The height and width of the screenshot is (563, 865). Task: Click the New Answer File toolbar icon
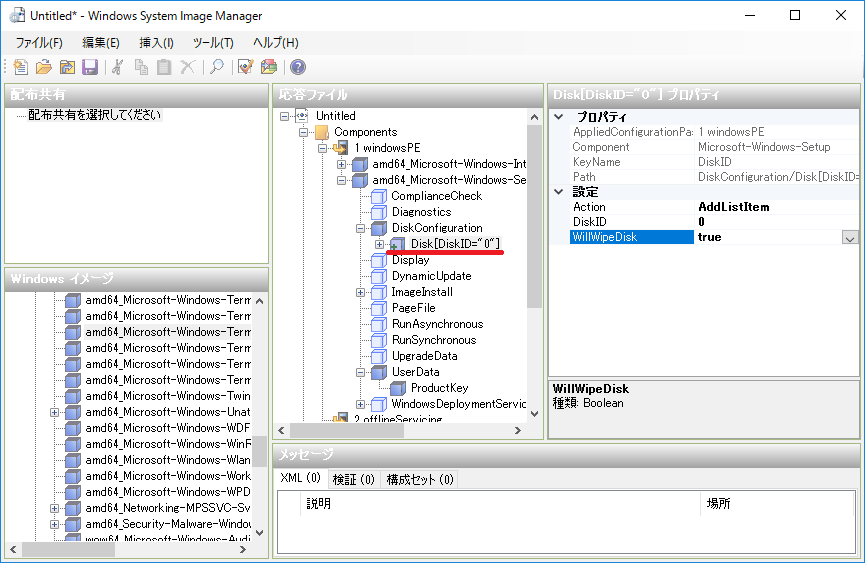click(21, 67)
